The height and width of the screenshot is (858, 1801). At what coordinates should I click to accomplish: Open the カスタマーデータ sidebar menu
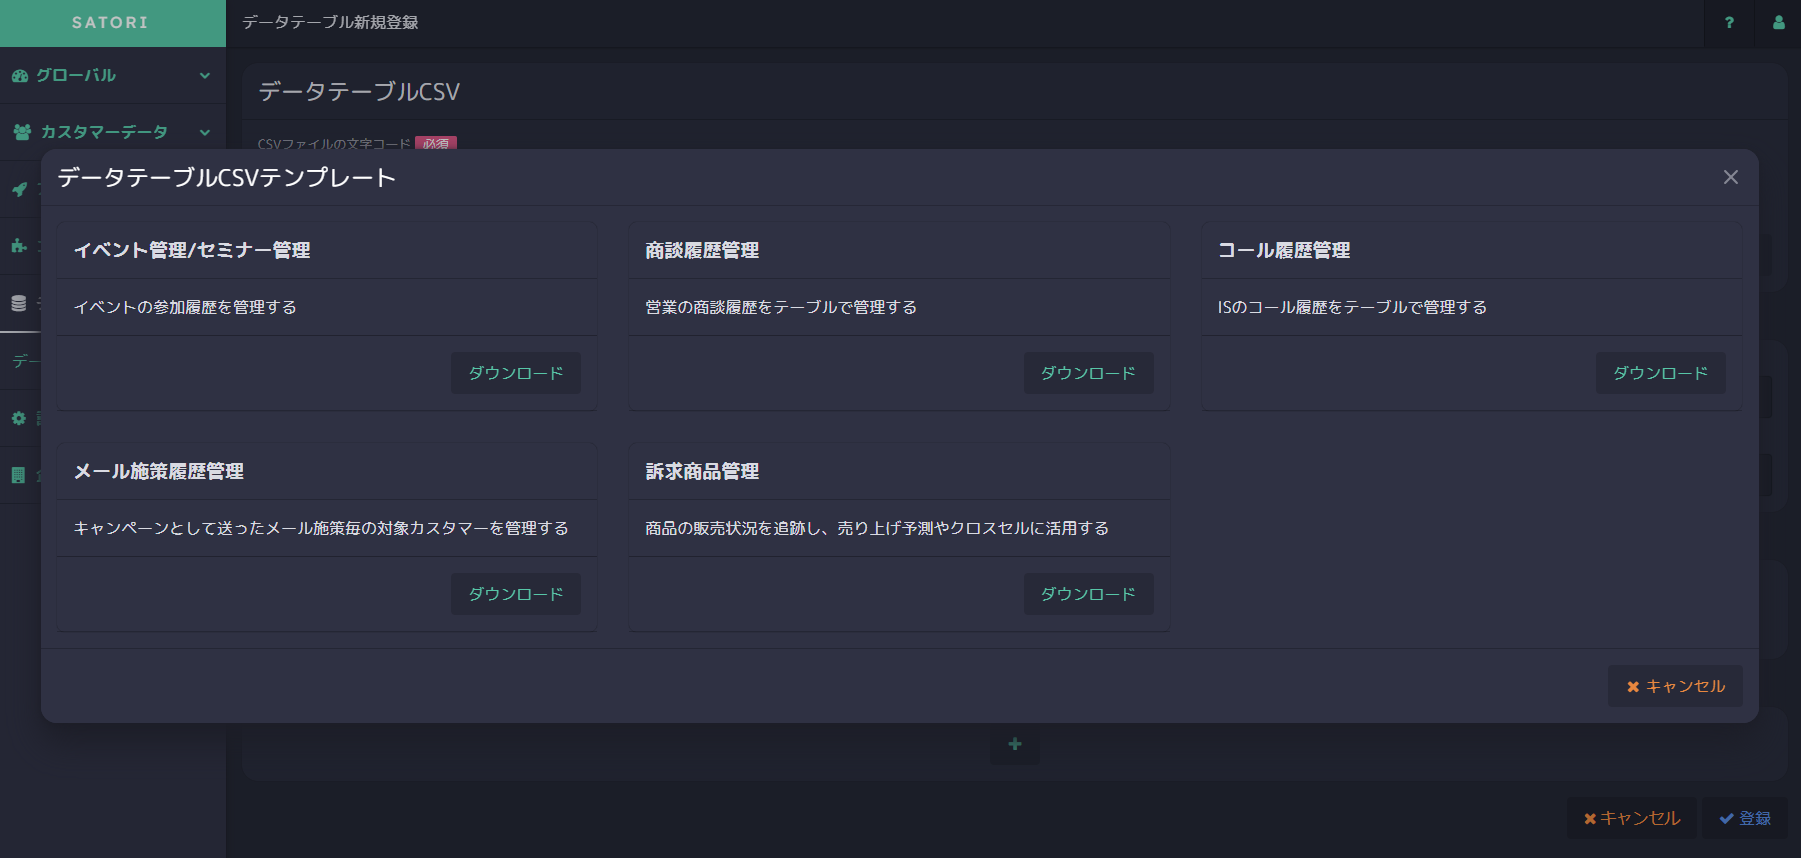[103, 132]
